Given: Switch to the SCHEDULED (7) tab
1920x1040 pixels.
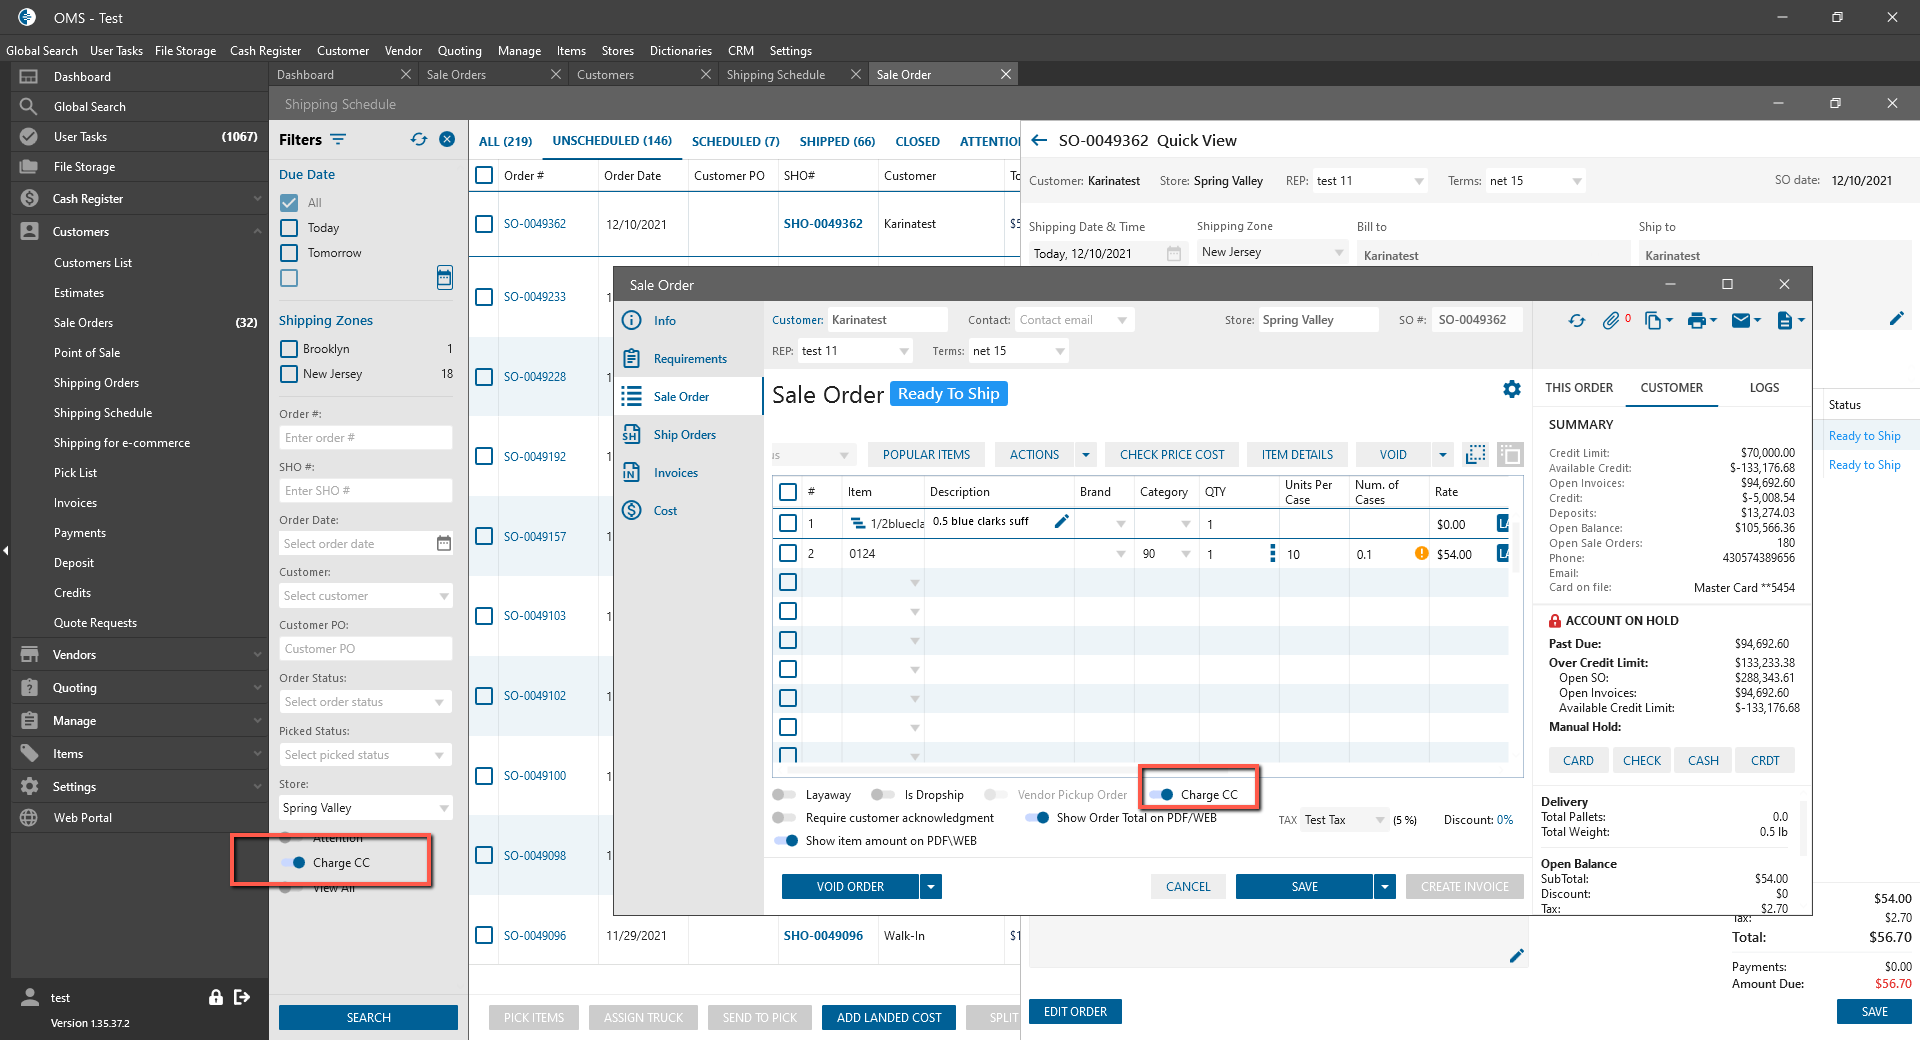Looking at the screenshot, I should [735, 142].
